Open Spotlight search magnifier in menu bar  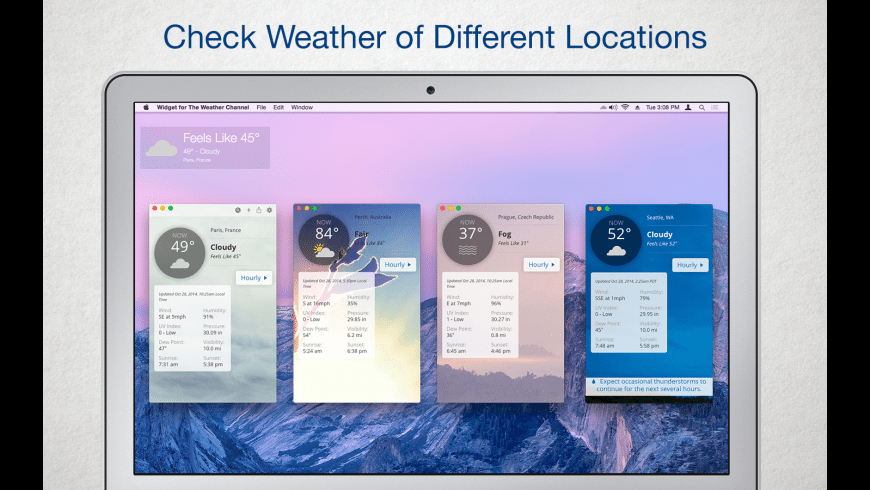(702, 108)
